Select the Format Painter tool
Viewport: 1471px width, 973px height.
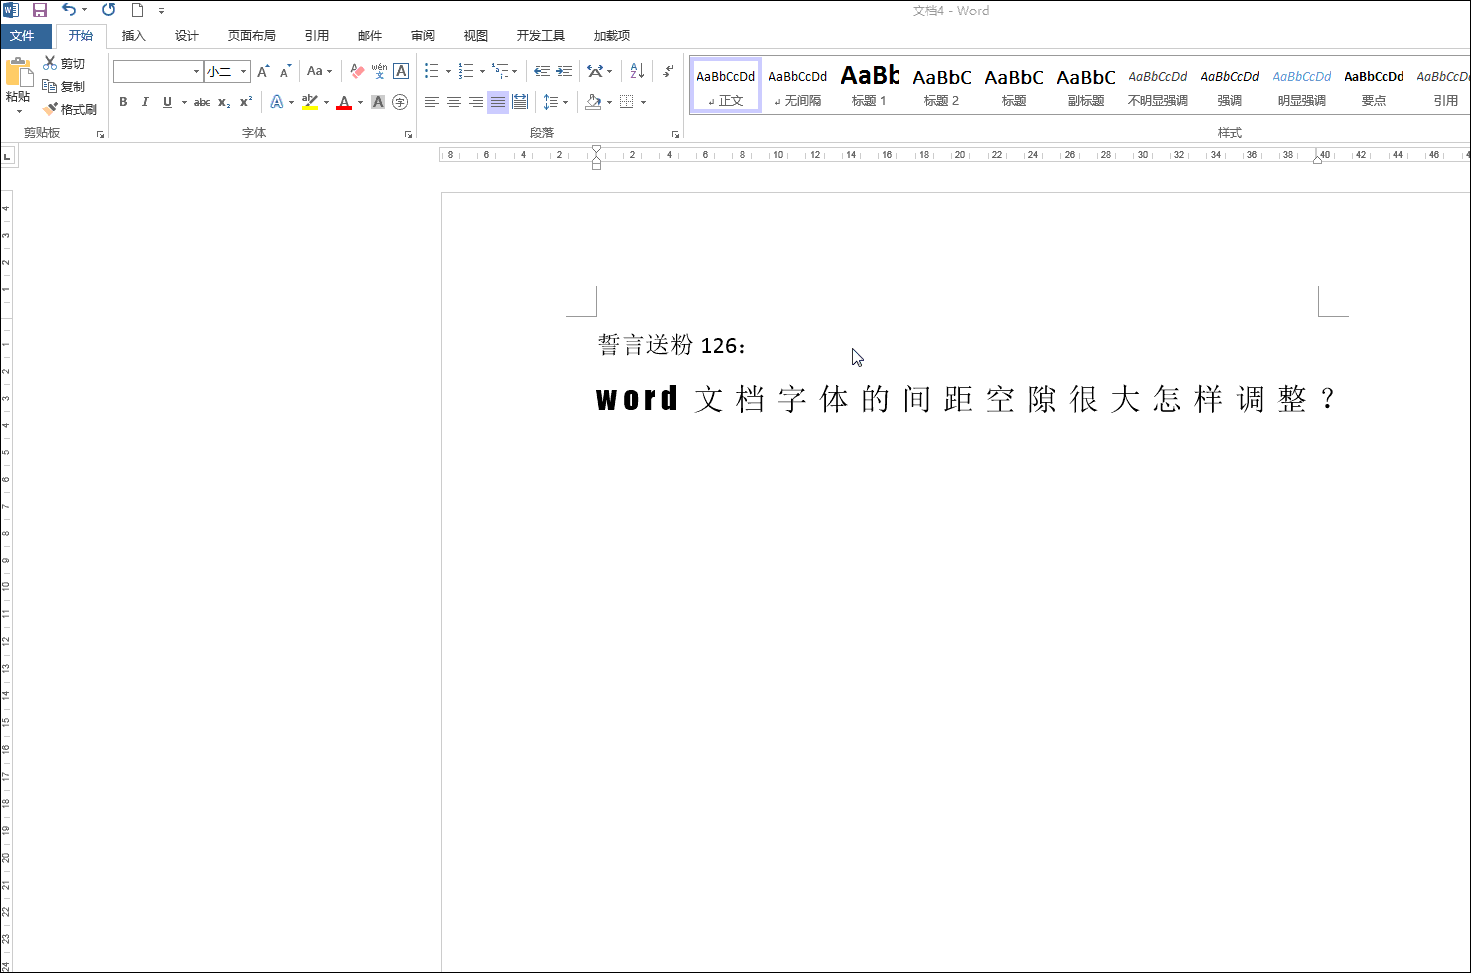(70, 108)
